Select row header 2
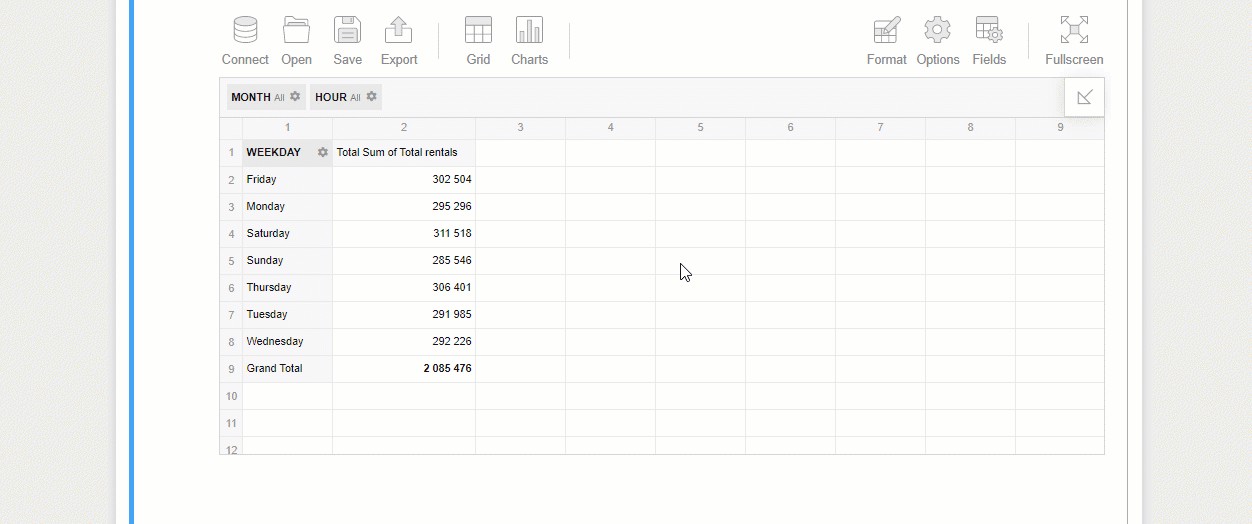The width and height of the screenshot is (1252, 524). [x=231, y=180]
